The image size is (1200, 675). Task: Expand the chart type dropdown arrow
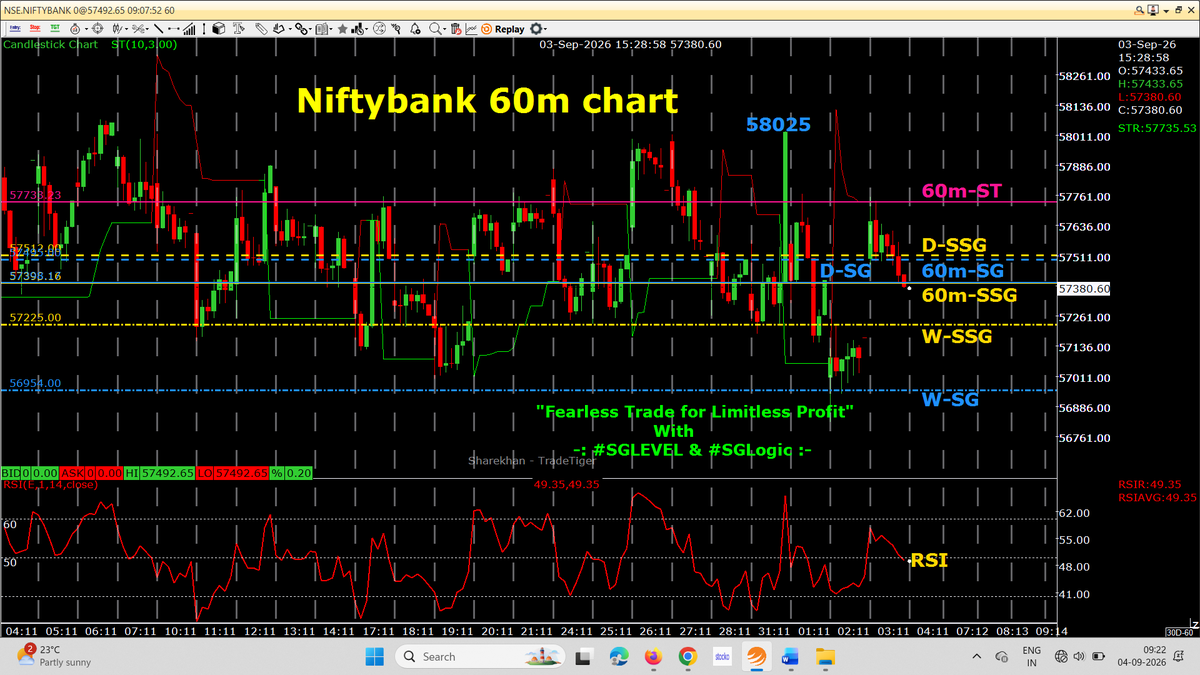click(x=126, y=29)
